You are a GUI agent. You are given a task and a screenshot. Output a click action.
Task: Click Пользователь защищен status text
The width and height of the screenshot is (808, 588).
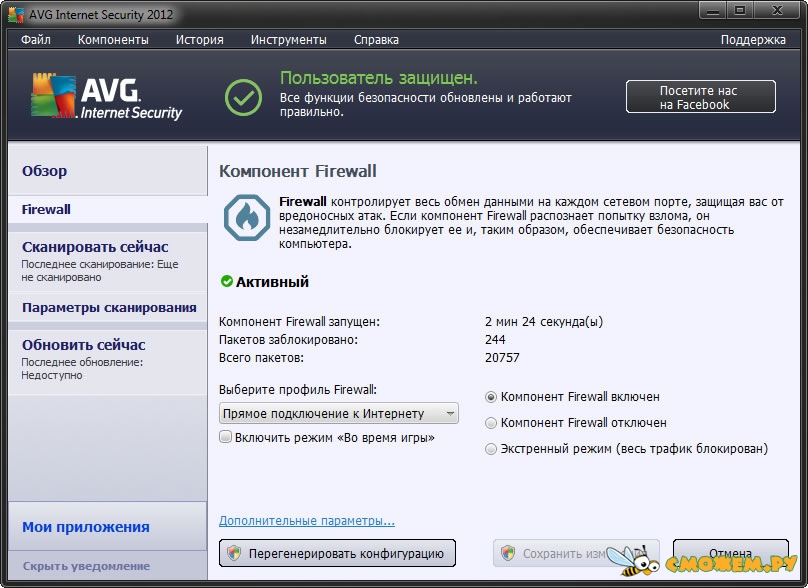(379, 78)
